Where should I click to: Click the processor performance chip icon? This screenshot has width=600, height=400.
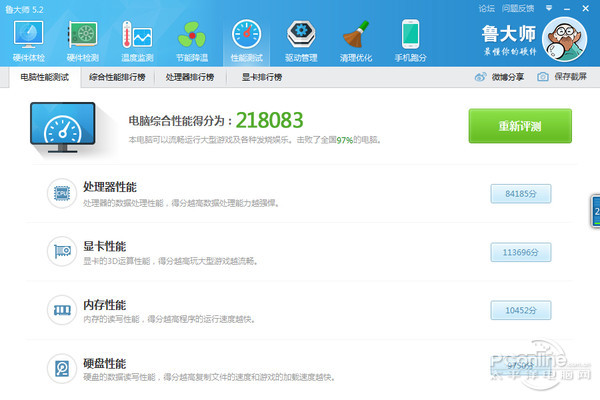[62, 193]
